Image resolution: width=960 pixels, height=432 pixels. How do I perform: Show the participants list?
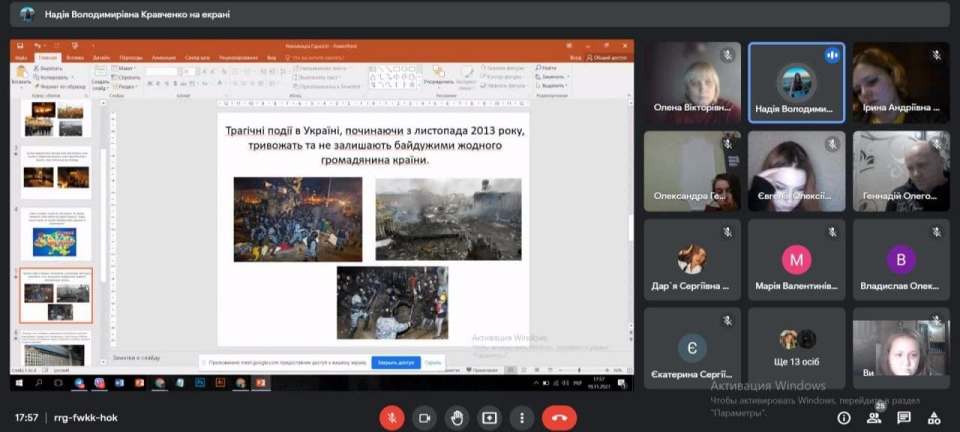pyautogui.click(x=874, y=417)
